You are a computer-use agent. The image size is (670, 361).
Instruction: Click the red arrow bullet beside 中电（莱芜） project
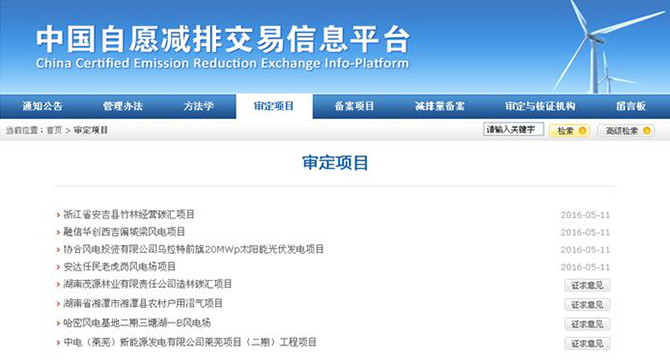coord(58,343)
